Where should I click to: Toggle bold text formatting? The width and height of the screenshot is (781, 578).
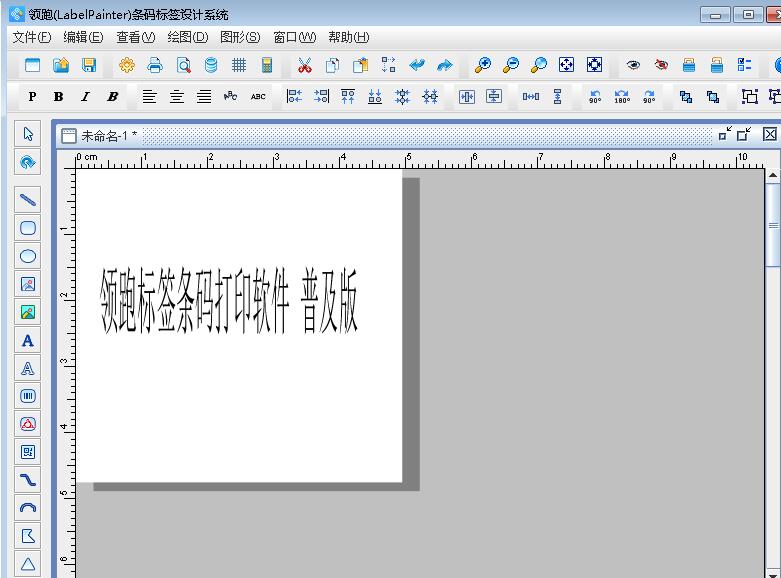click(x=59, y=97)
